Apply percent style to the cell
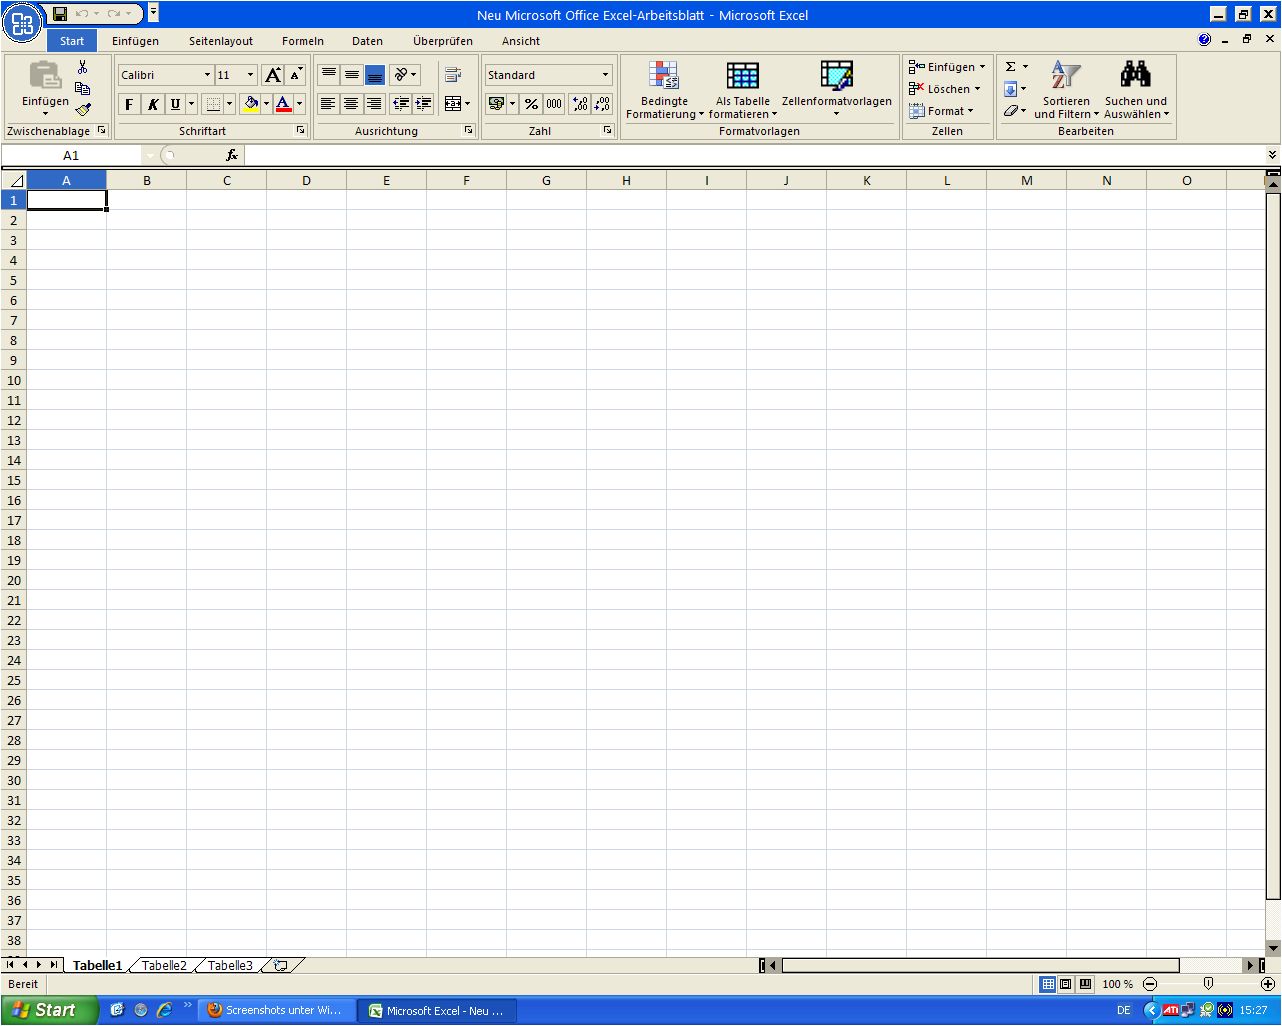The width and height of the screenshot is (1282, 1026). [x=531, y=104]
